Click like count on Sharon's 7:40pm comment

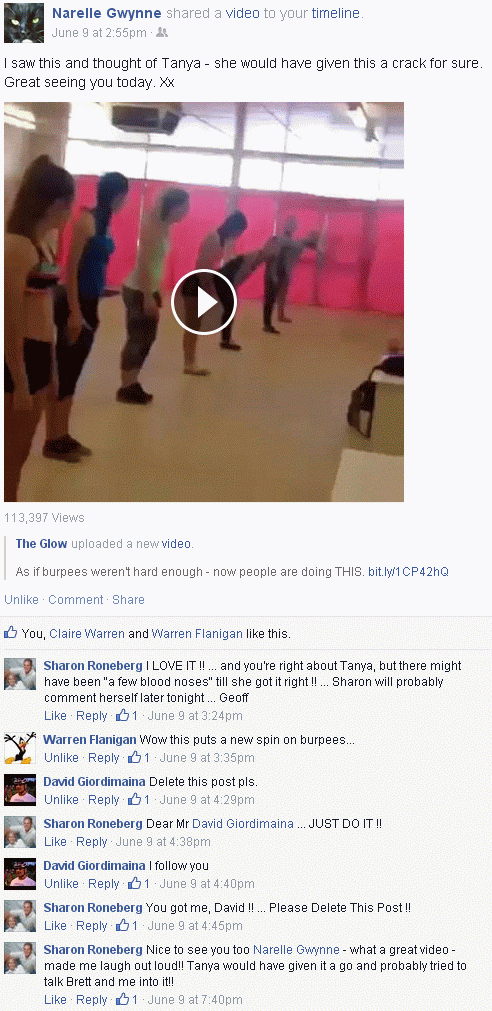127,999
